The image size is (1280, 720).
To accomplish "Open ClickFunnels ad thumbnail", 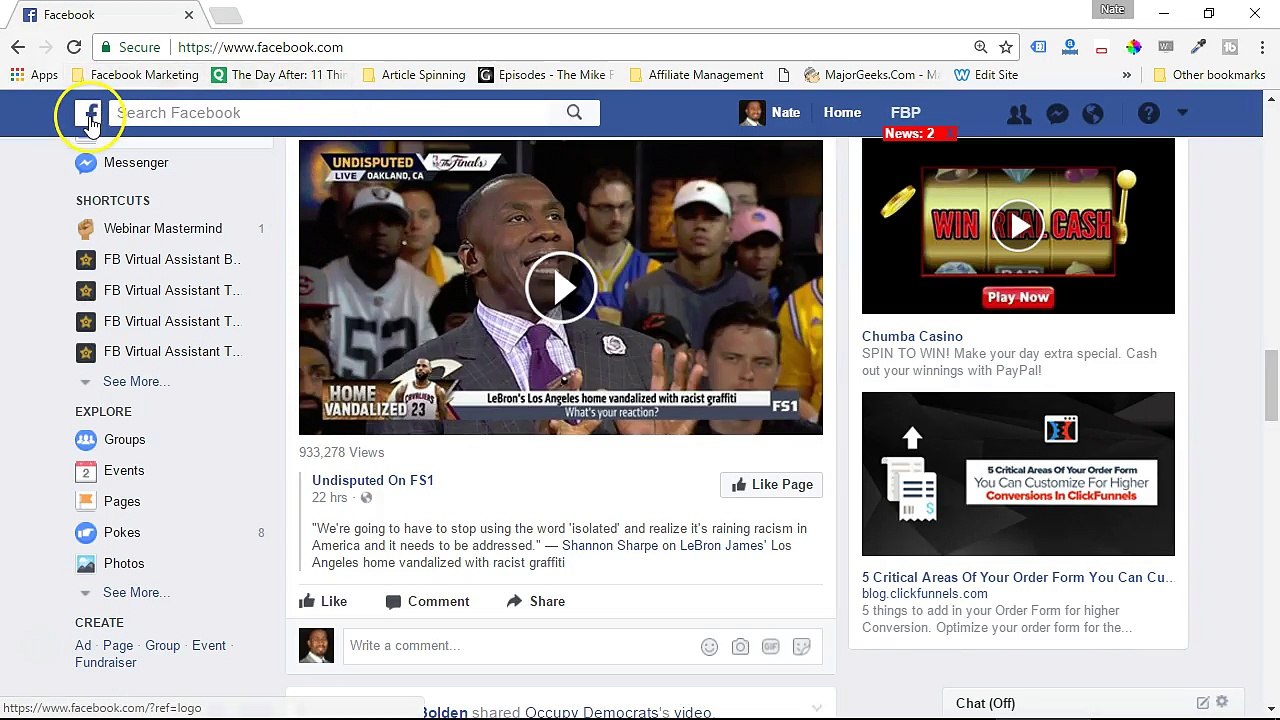I will 1018,474.
